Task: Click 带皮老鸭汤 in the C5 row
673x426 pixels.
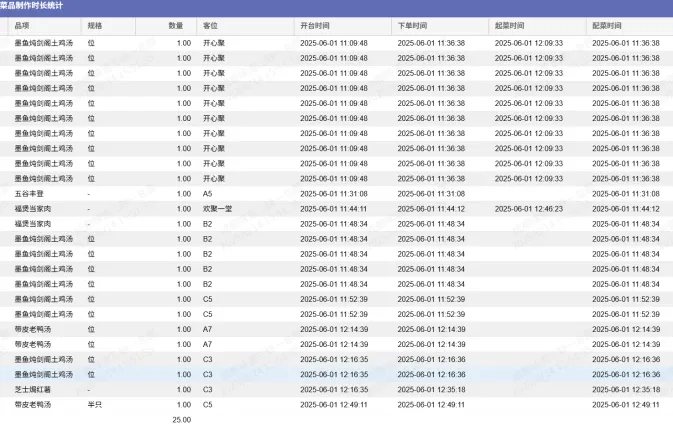Action: coord(33,404)
